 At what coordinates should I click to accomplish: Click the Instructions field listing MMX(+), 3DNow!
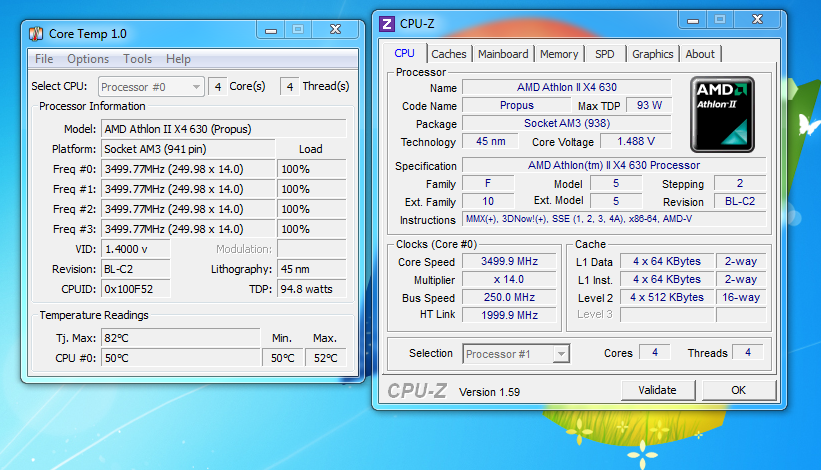pos(614,219)
